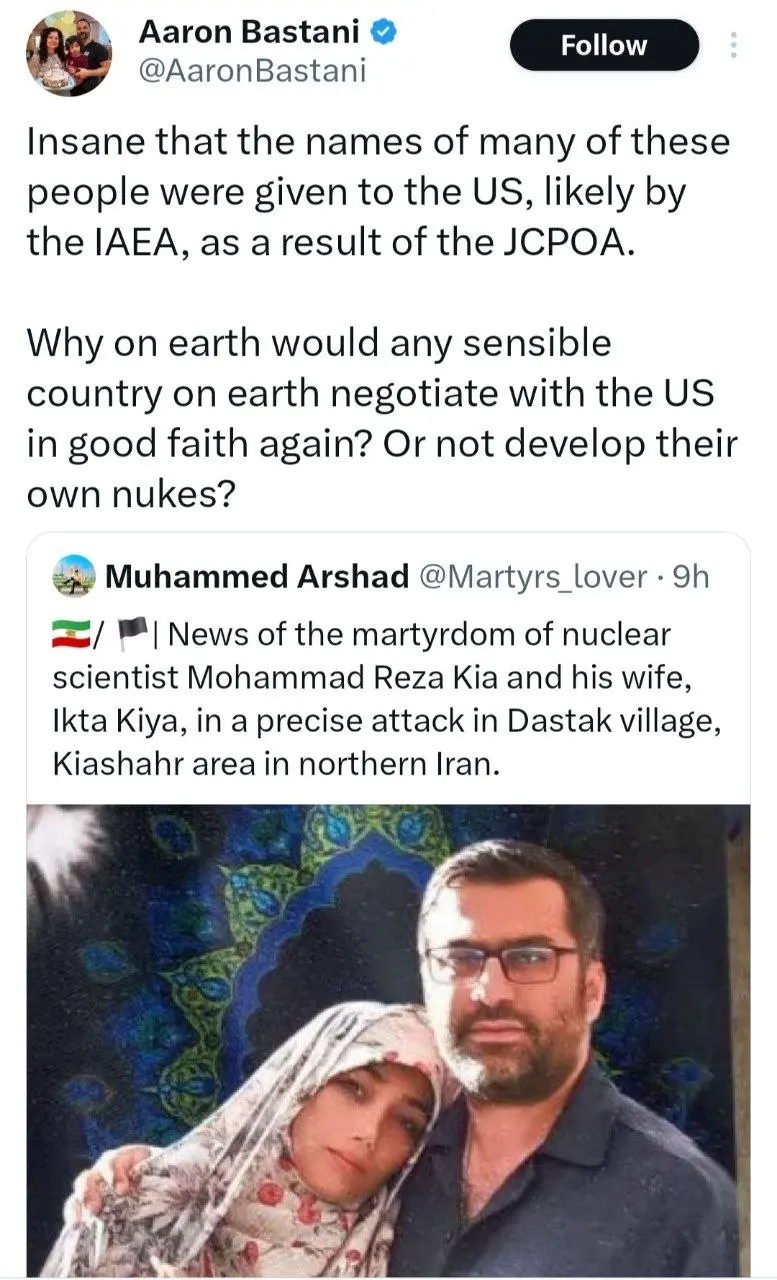Tap Muhammed Arshad's small avatar

(72, 576)
